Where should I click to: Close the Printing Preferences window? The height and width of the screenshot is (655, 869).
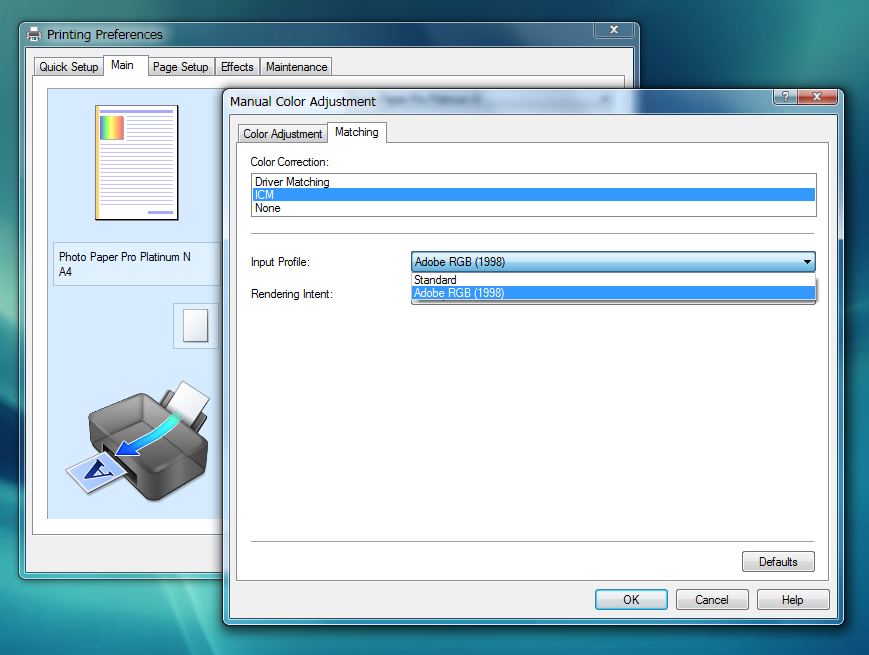pos(613,30)
